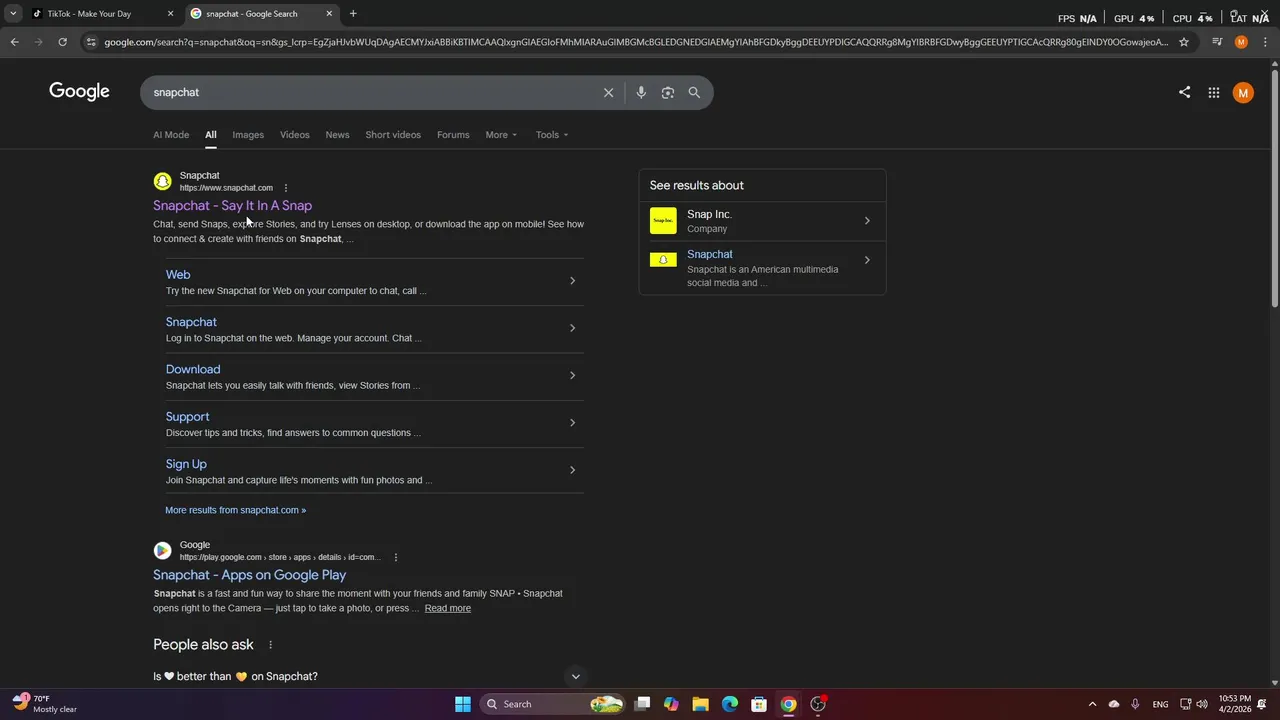Open the Web sitelink
Screen dimensions: 1280x720
(x=178, y=275)
